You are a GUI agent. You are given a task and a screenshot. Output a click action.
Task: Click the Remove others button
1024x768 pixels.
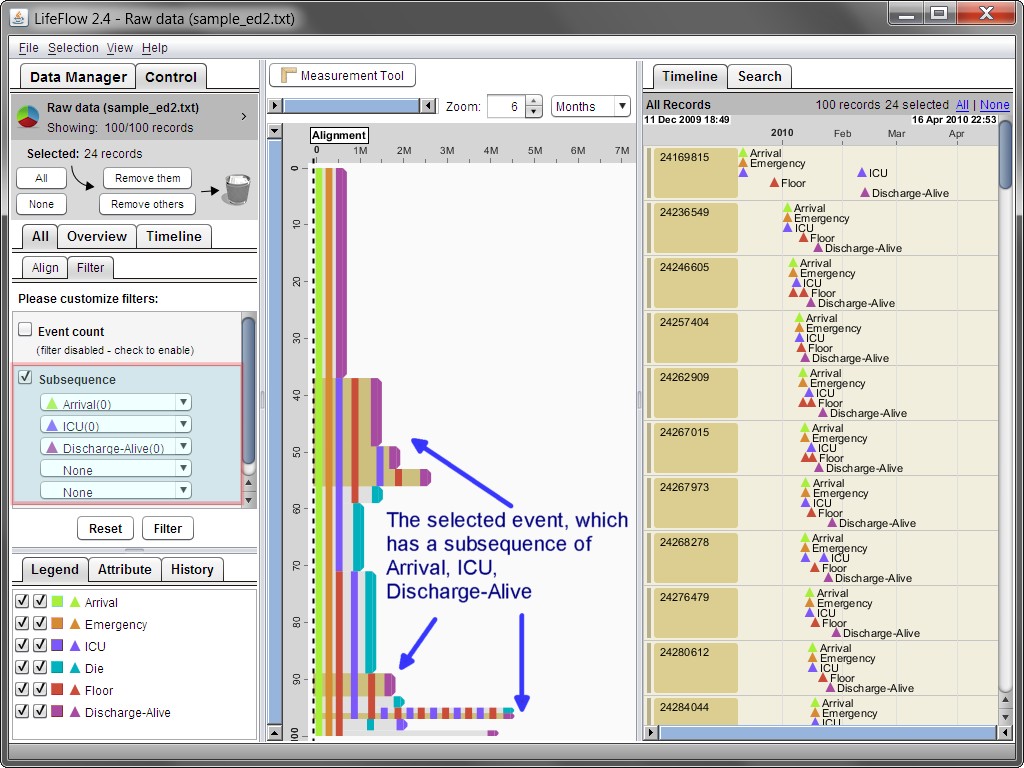pyautogui.click(x=147, y=204)
